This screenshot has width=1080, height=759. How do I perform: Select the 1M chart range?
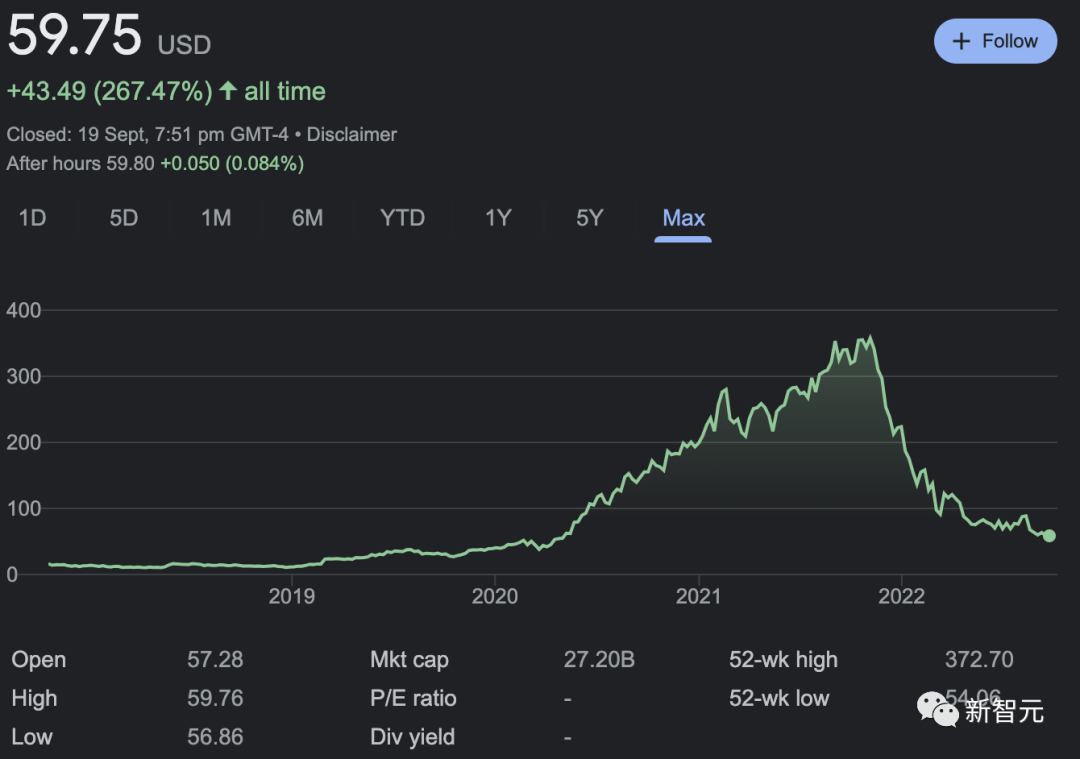tap(216, 218)
